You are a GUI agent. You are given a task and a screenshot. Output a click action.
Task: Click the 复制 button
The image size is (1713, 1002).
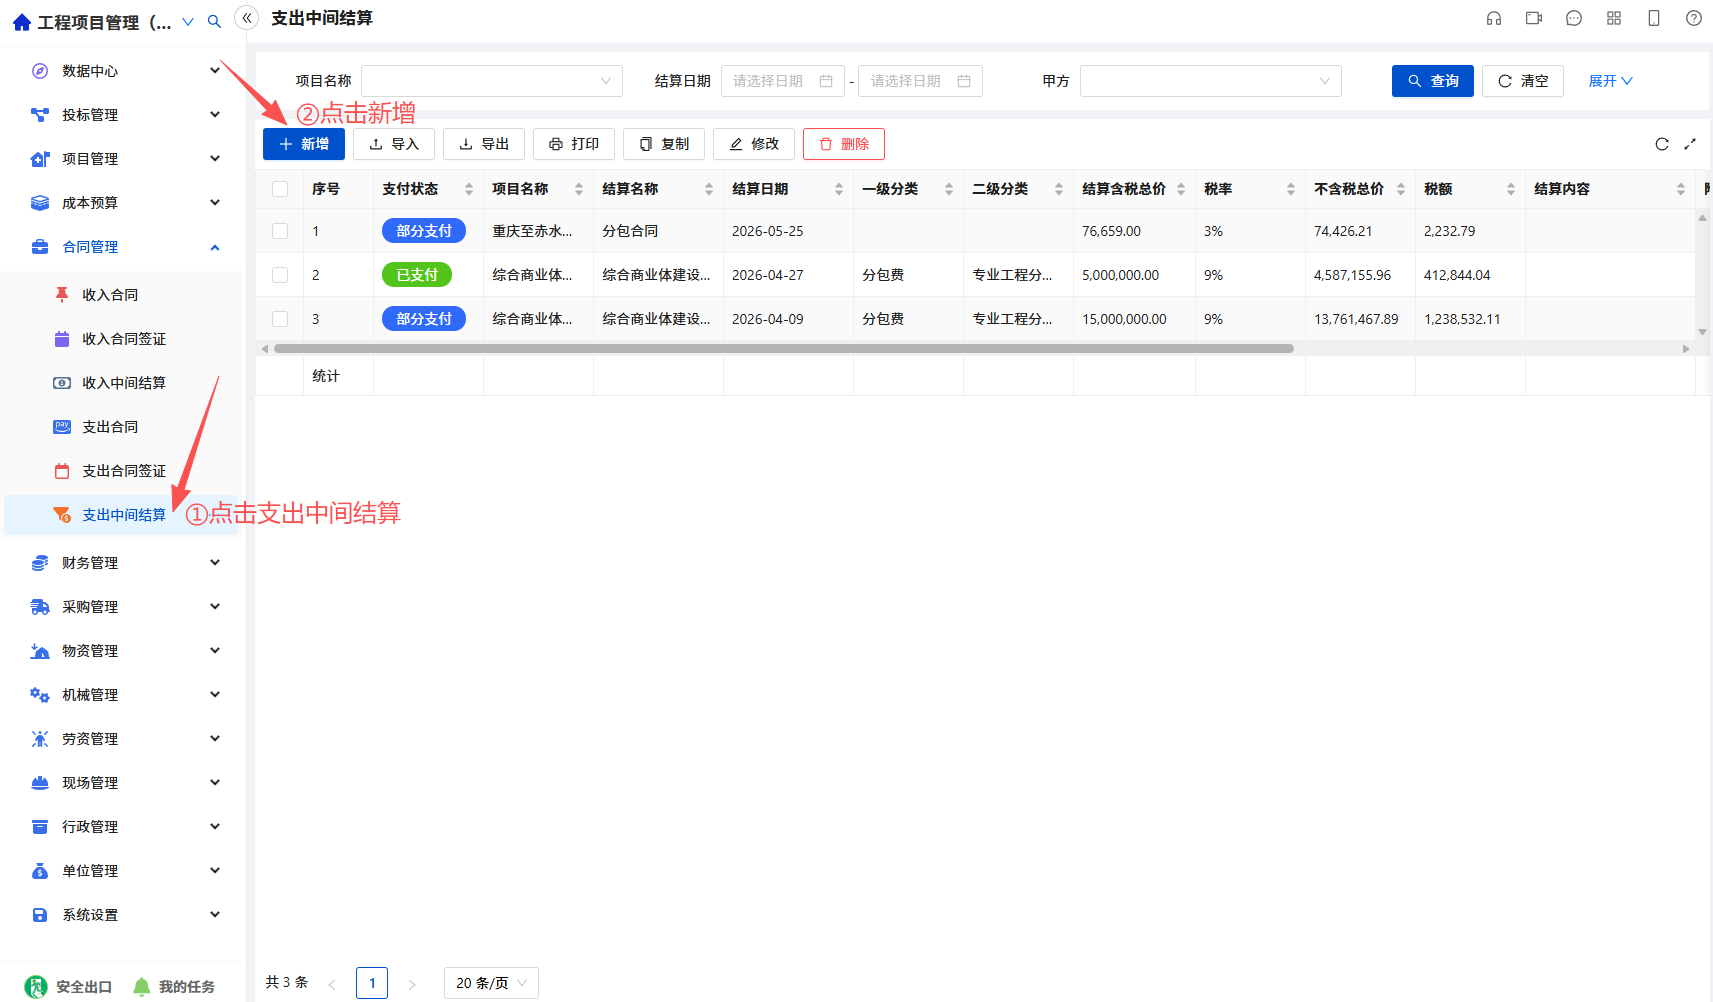(x=664, y=144)
